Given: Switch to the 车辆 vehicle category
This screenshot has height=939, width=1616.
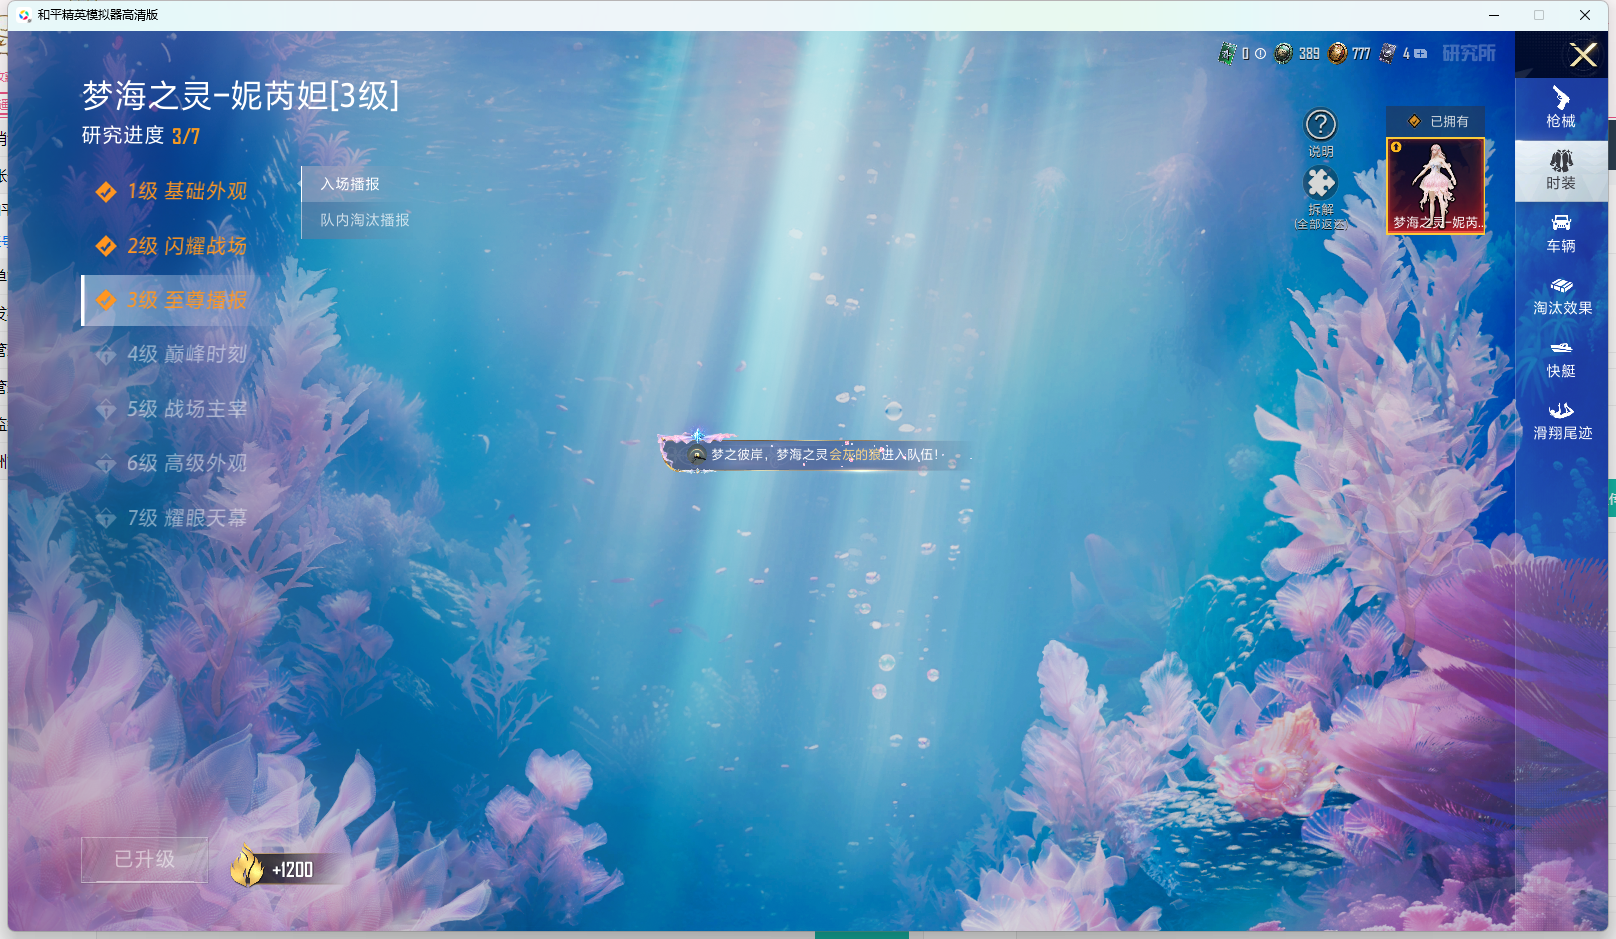Looking at the screenshot, I should (1560, 233).
